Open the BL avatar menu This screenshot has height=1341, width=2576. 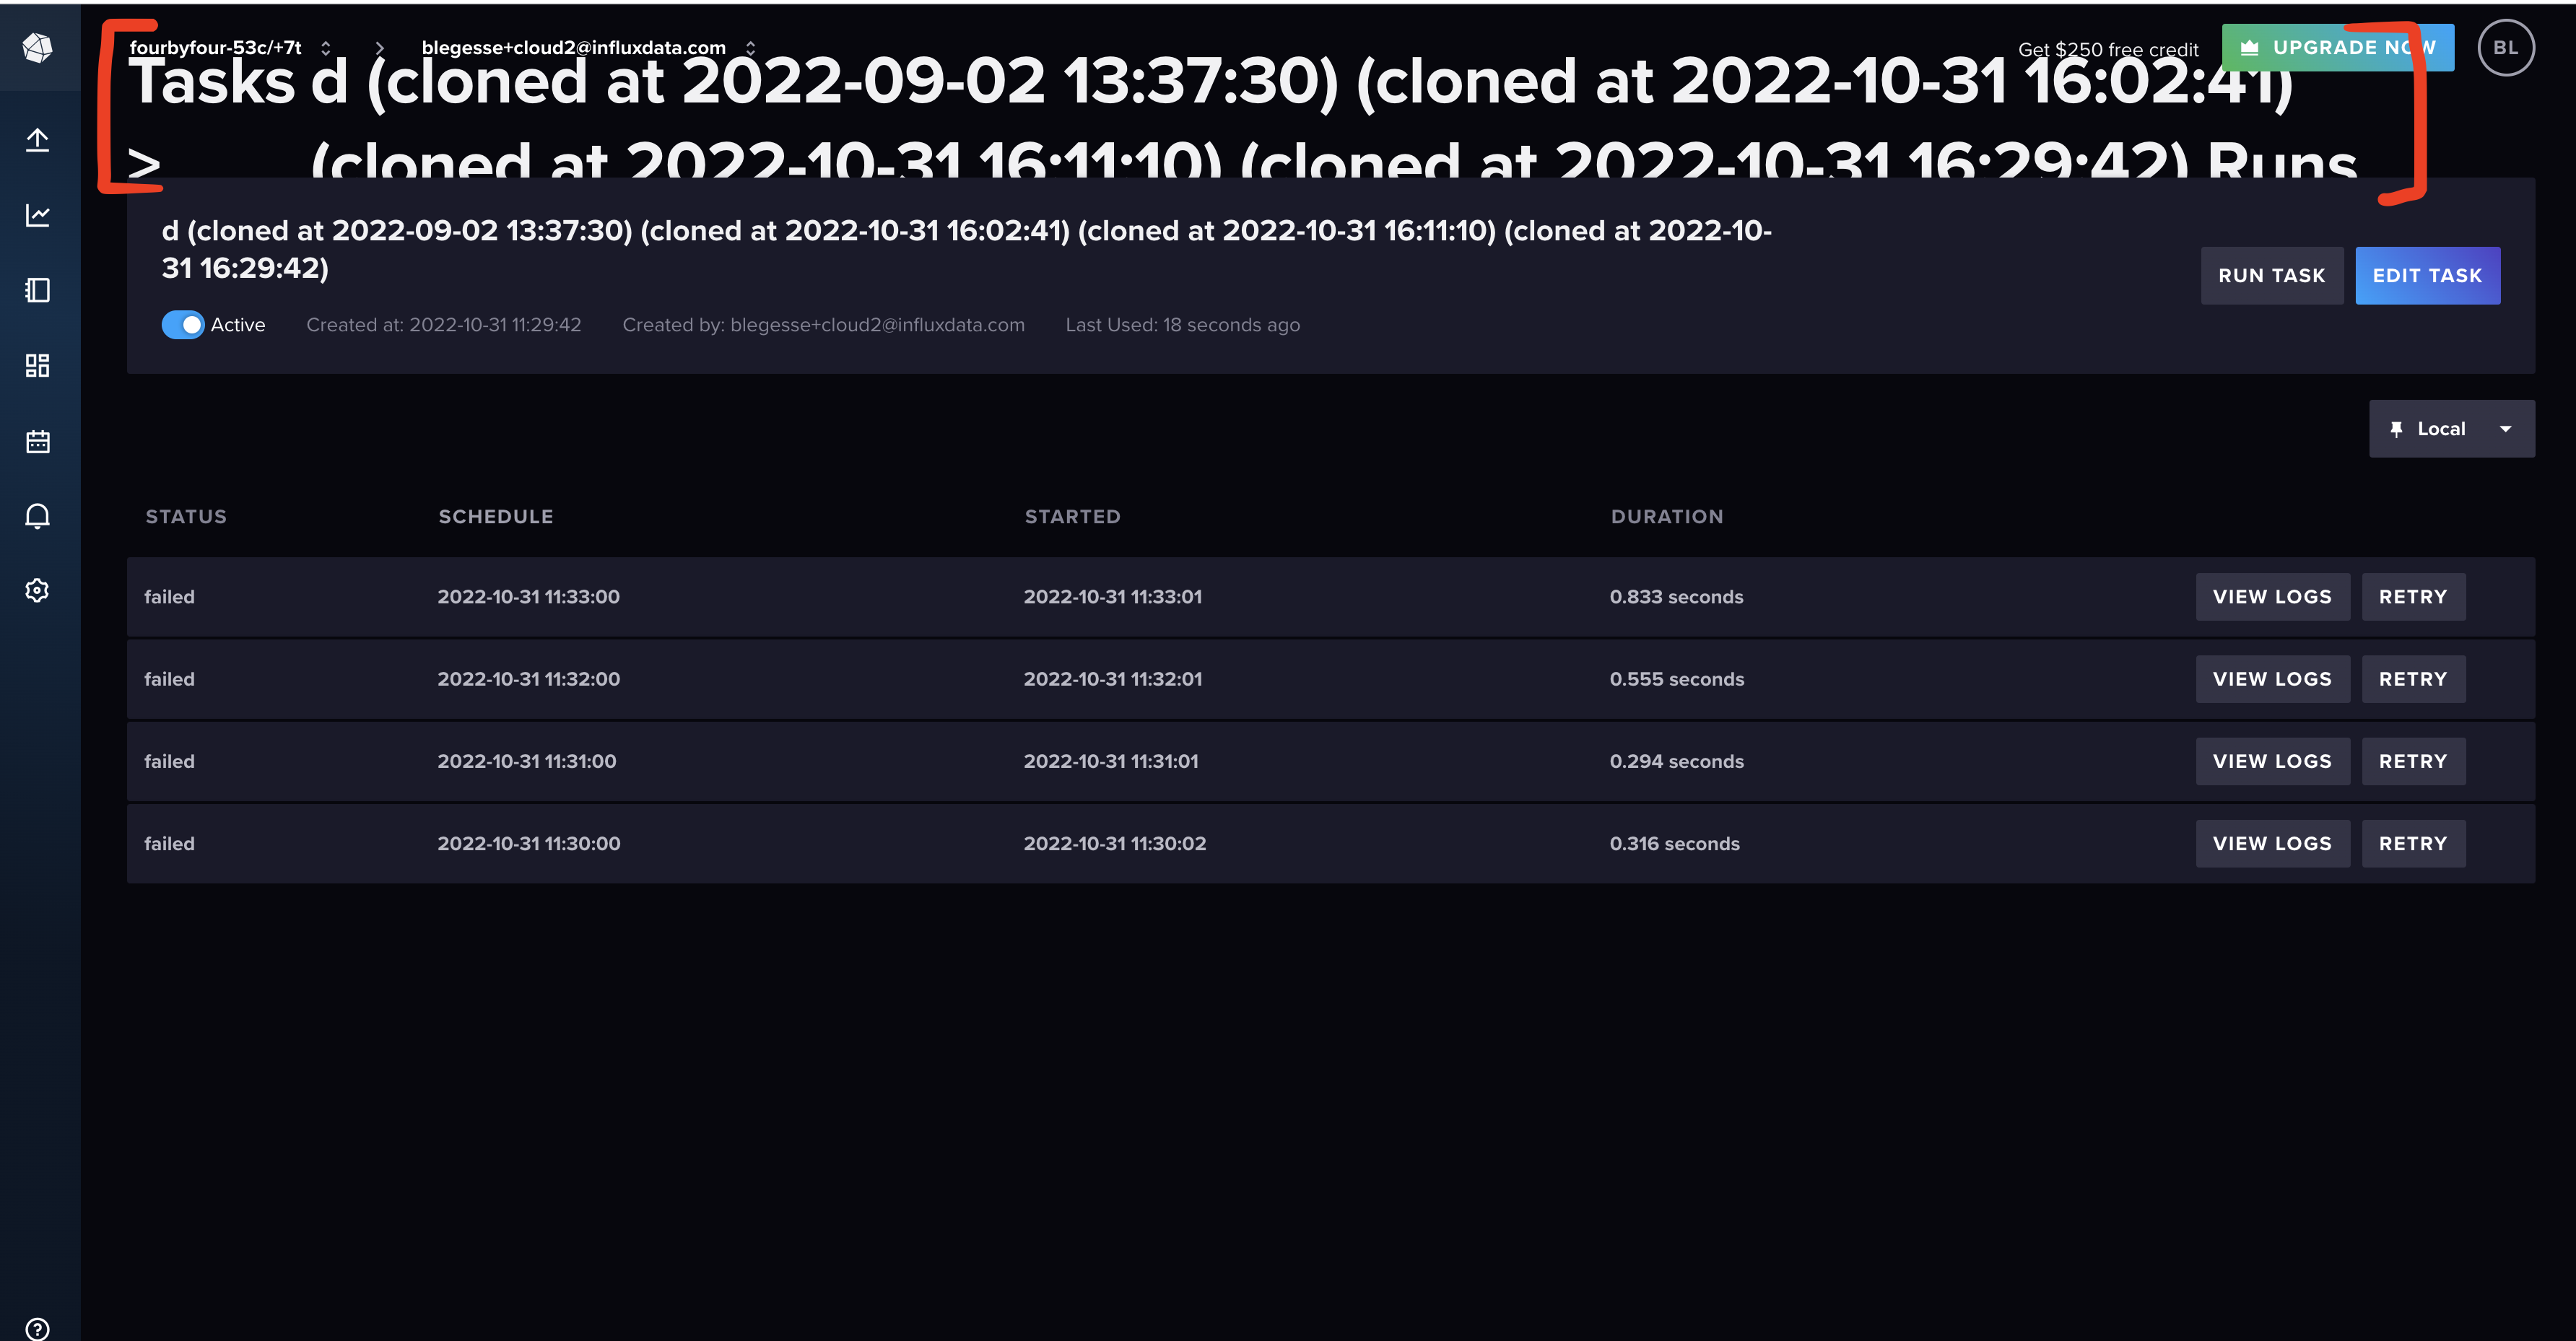point(2506,46)
